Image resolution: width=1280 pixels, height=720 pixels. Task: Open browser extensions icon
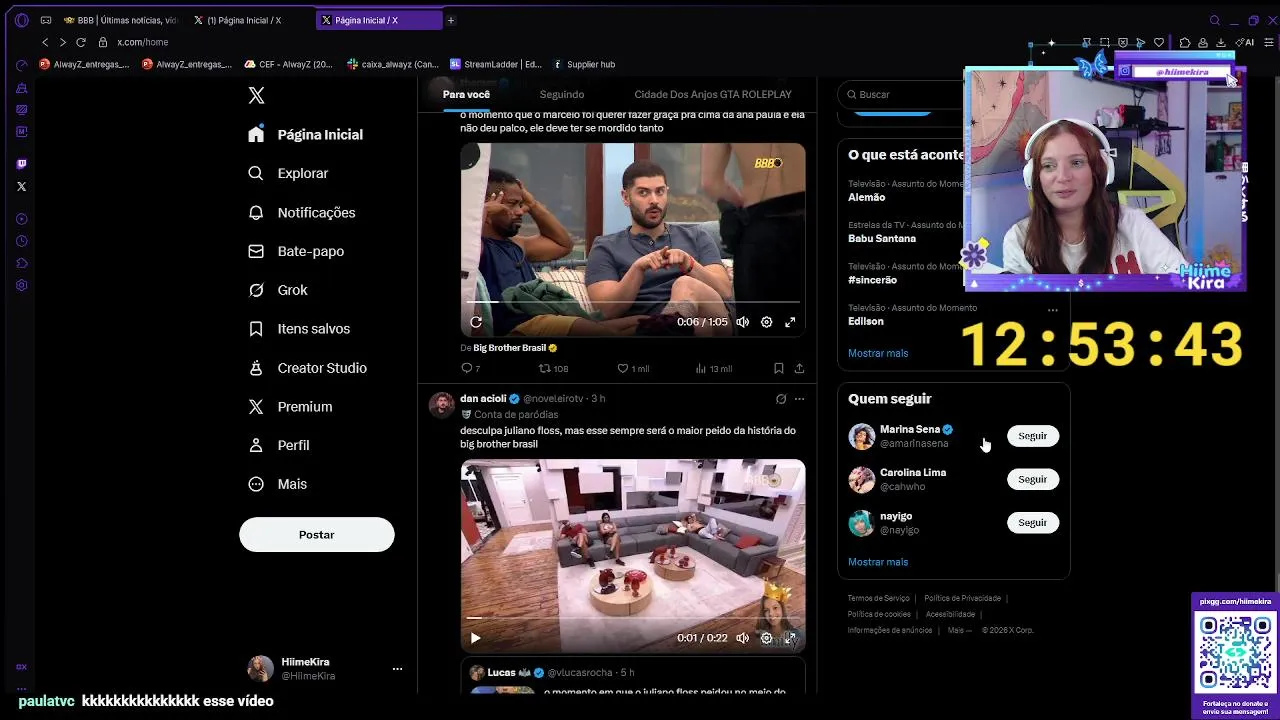coord(1185,42)
